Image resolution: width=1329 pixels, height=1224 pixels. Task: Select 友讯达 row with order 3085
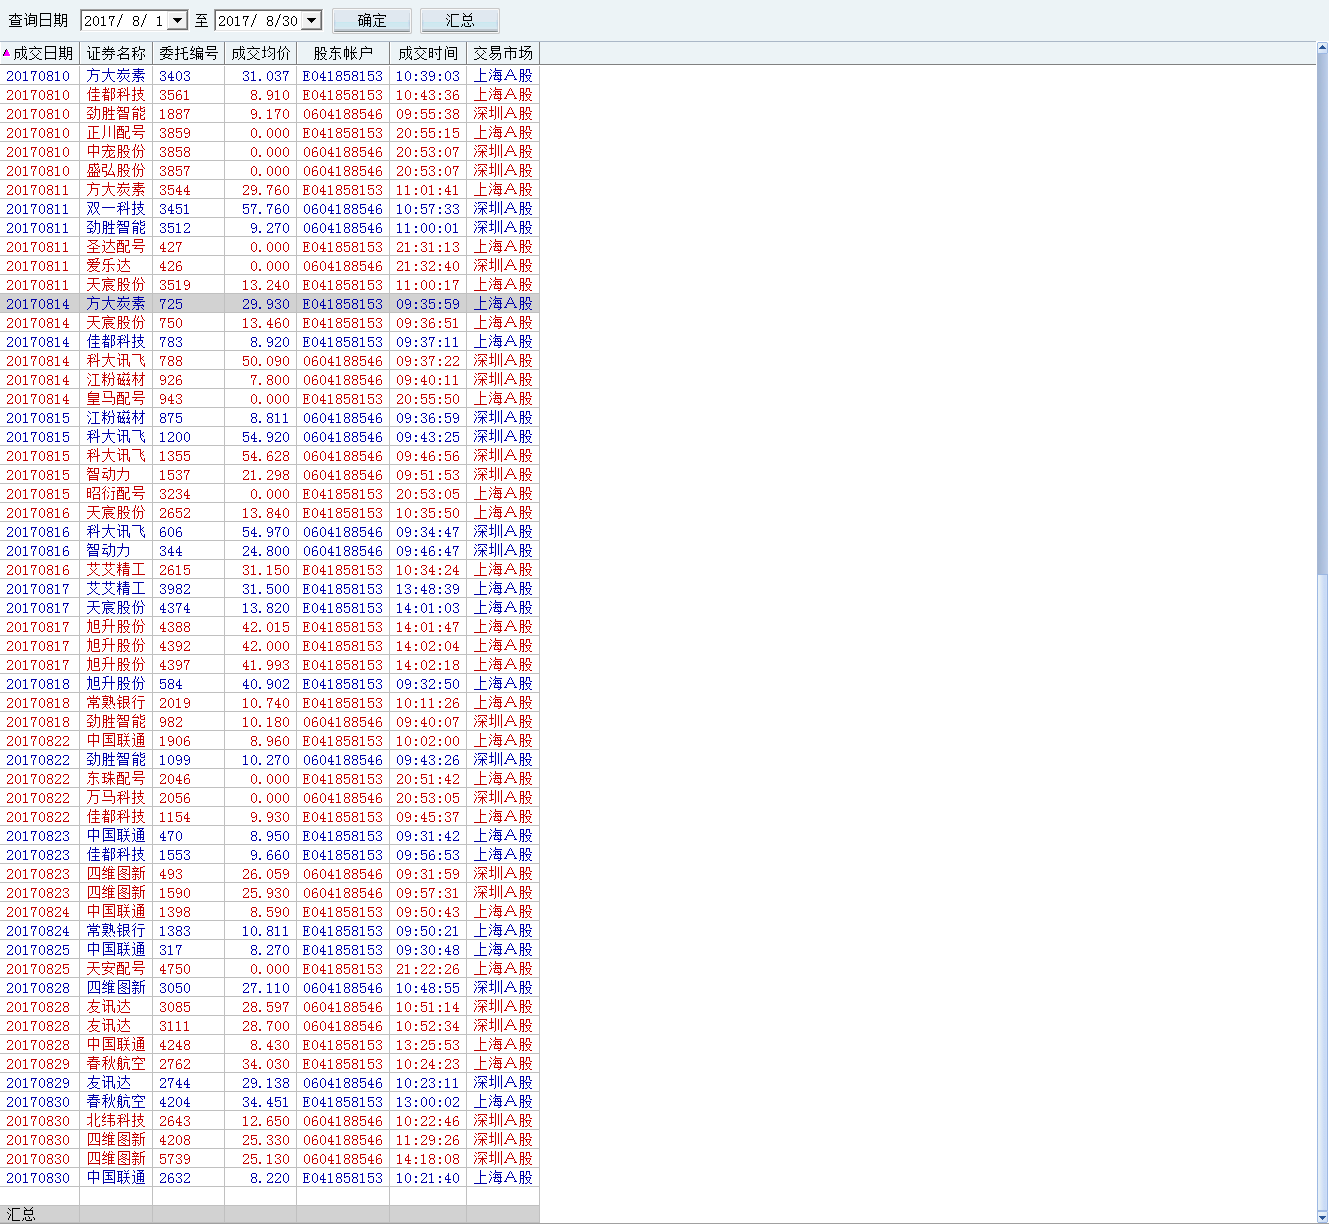(x=270, y=1007)
